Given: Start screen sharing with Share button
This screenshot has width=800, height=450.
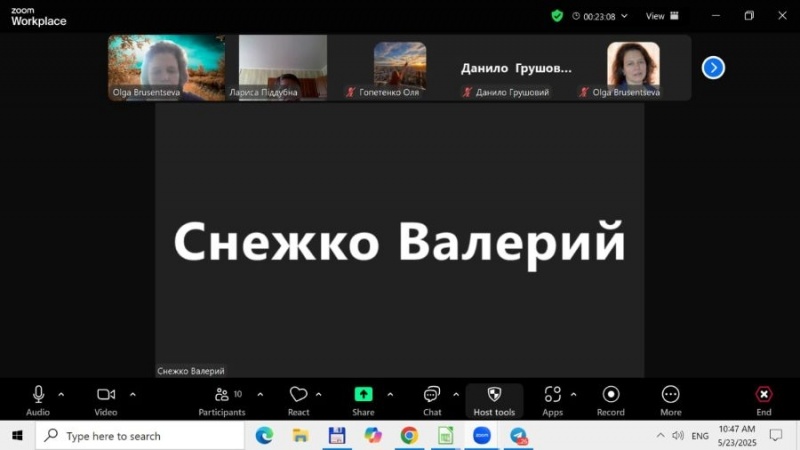Looking at the screenshot, I should [363, 400].
